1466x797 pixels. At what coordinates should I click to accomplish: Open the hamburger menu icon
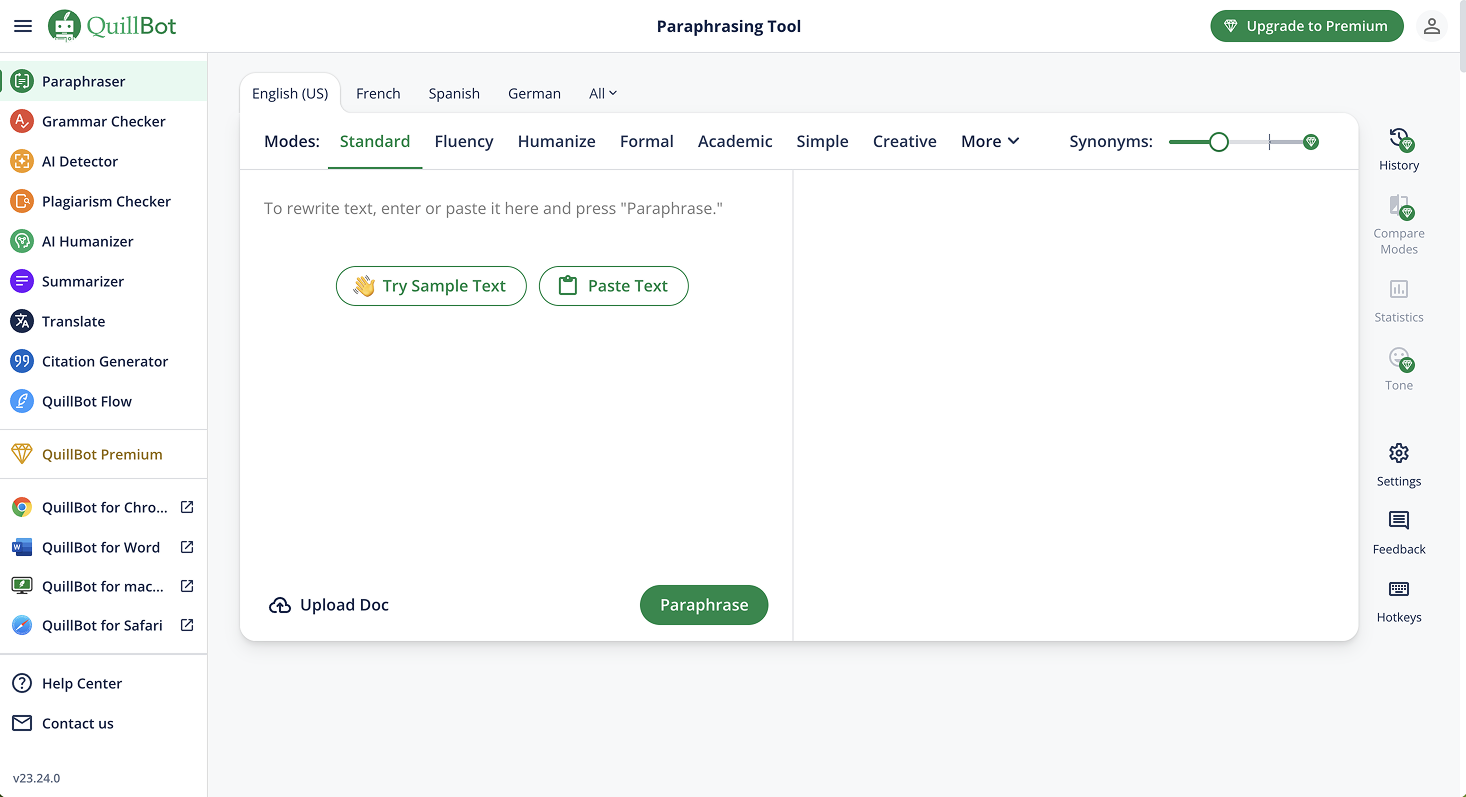pos(23,26)
